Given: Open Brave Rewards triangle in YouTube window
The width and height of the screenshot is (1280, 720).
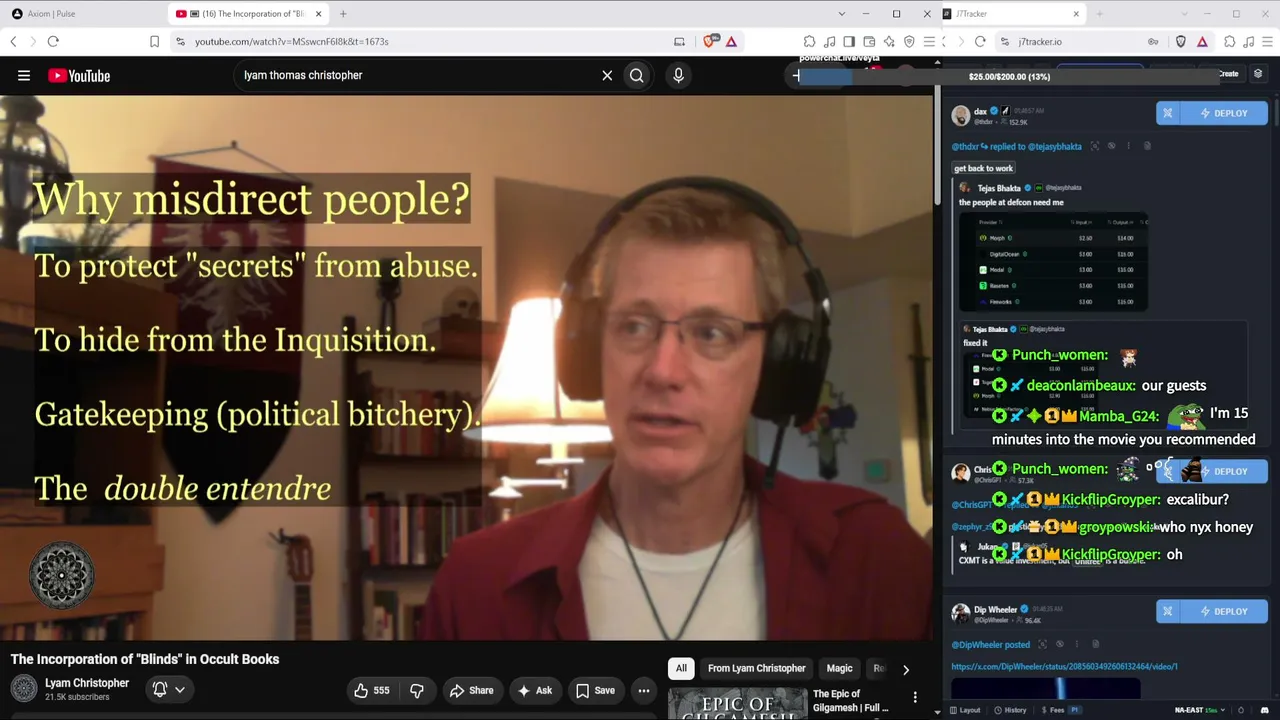Looking at the screenshot, I should coord(731,42).
